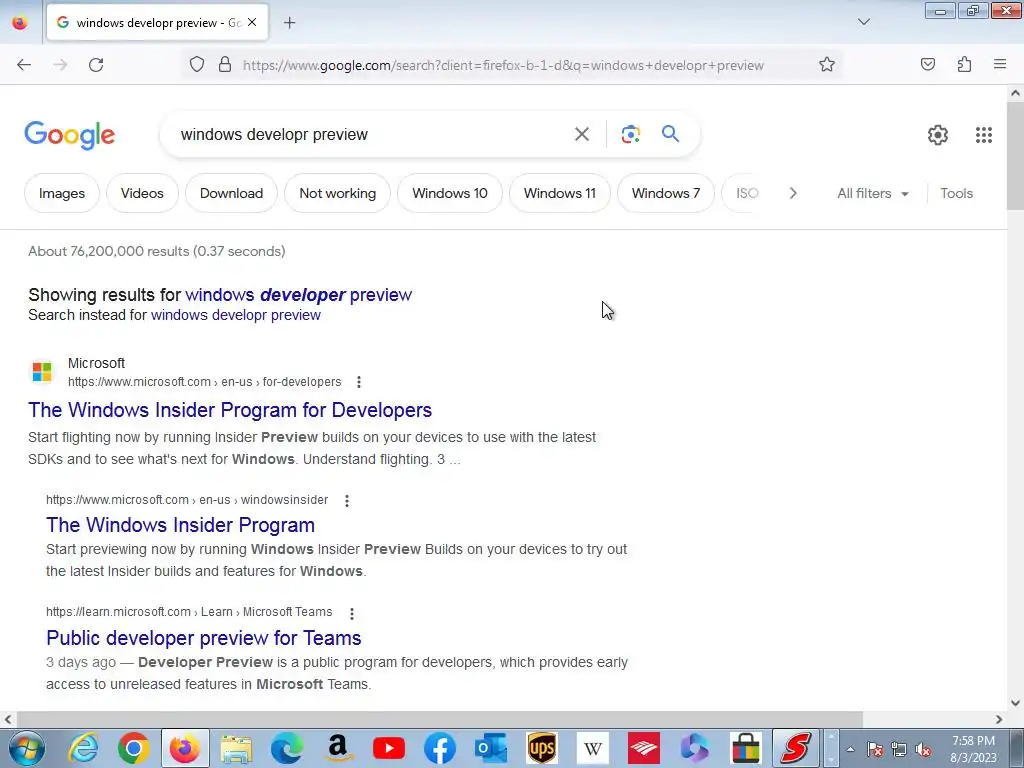
Task: Select the Not working filter chip
Action: (338, 193)
